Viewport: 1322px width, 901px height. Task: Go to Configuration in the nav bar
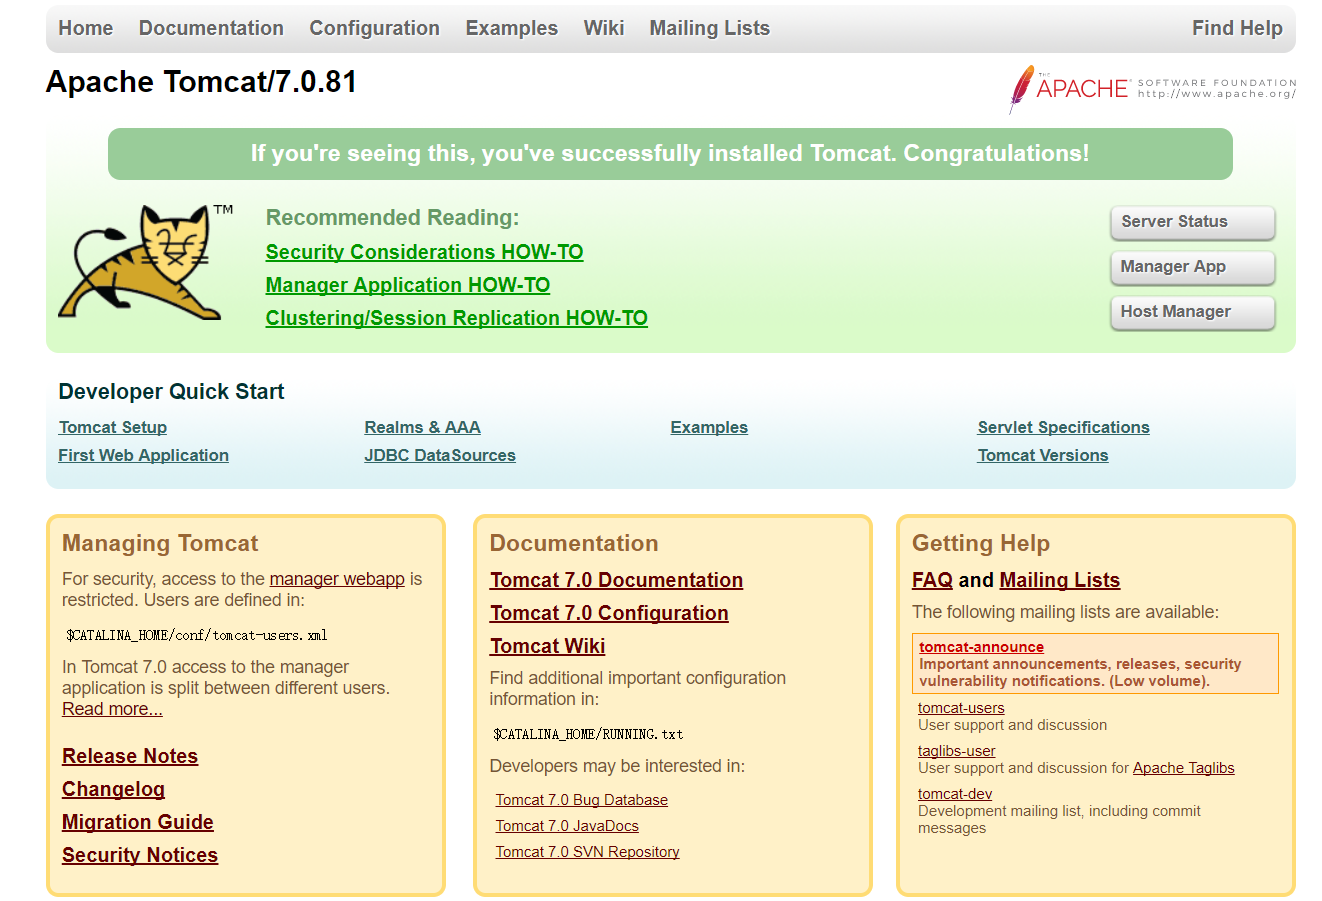[374, 28]
